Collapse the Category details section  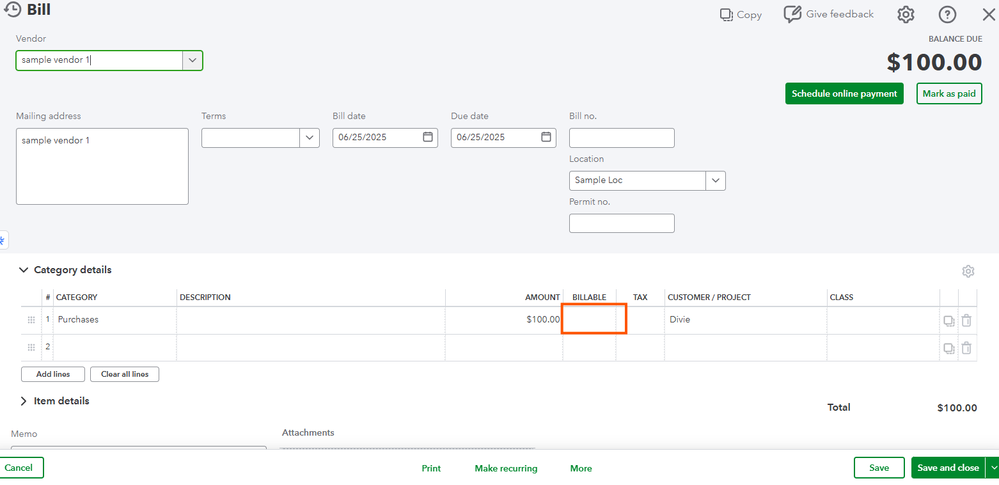click(x=24, y=270)
